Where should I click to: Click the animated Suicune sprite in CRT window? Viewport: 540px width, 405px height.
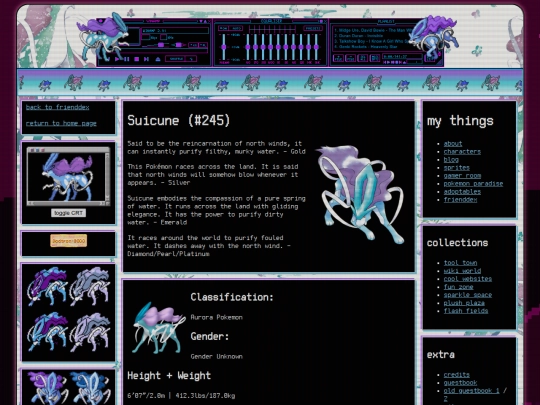tap(67, 176)
